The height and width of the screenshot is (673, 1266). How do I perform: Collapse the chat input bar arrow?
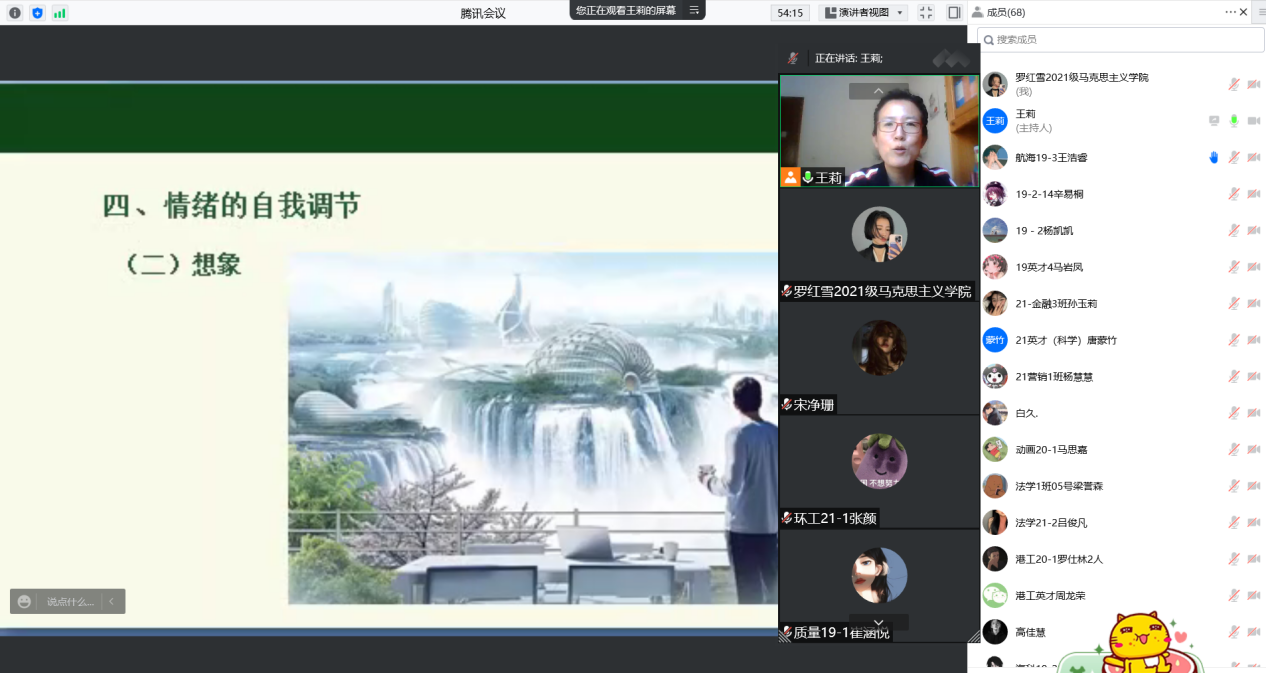click(x=112, y=602)
